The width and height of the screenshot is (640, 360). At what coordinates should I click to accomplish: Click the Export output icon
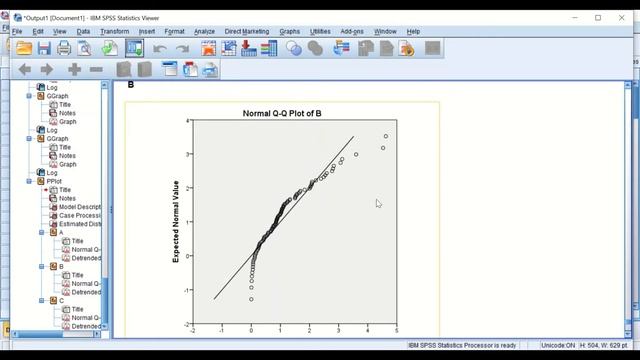click(x=110, y=49)
